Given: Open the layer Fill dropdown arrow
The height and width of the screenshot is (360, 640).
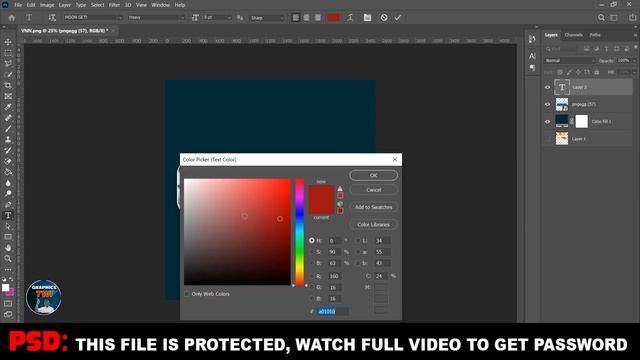Looking at the screenshot, I should (x=634, y=72).
